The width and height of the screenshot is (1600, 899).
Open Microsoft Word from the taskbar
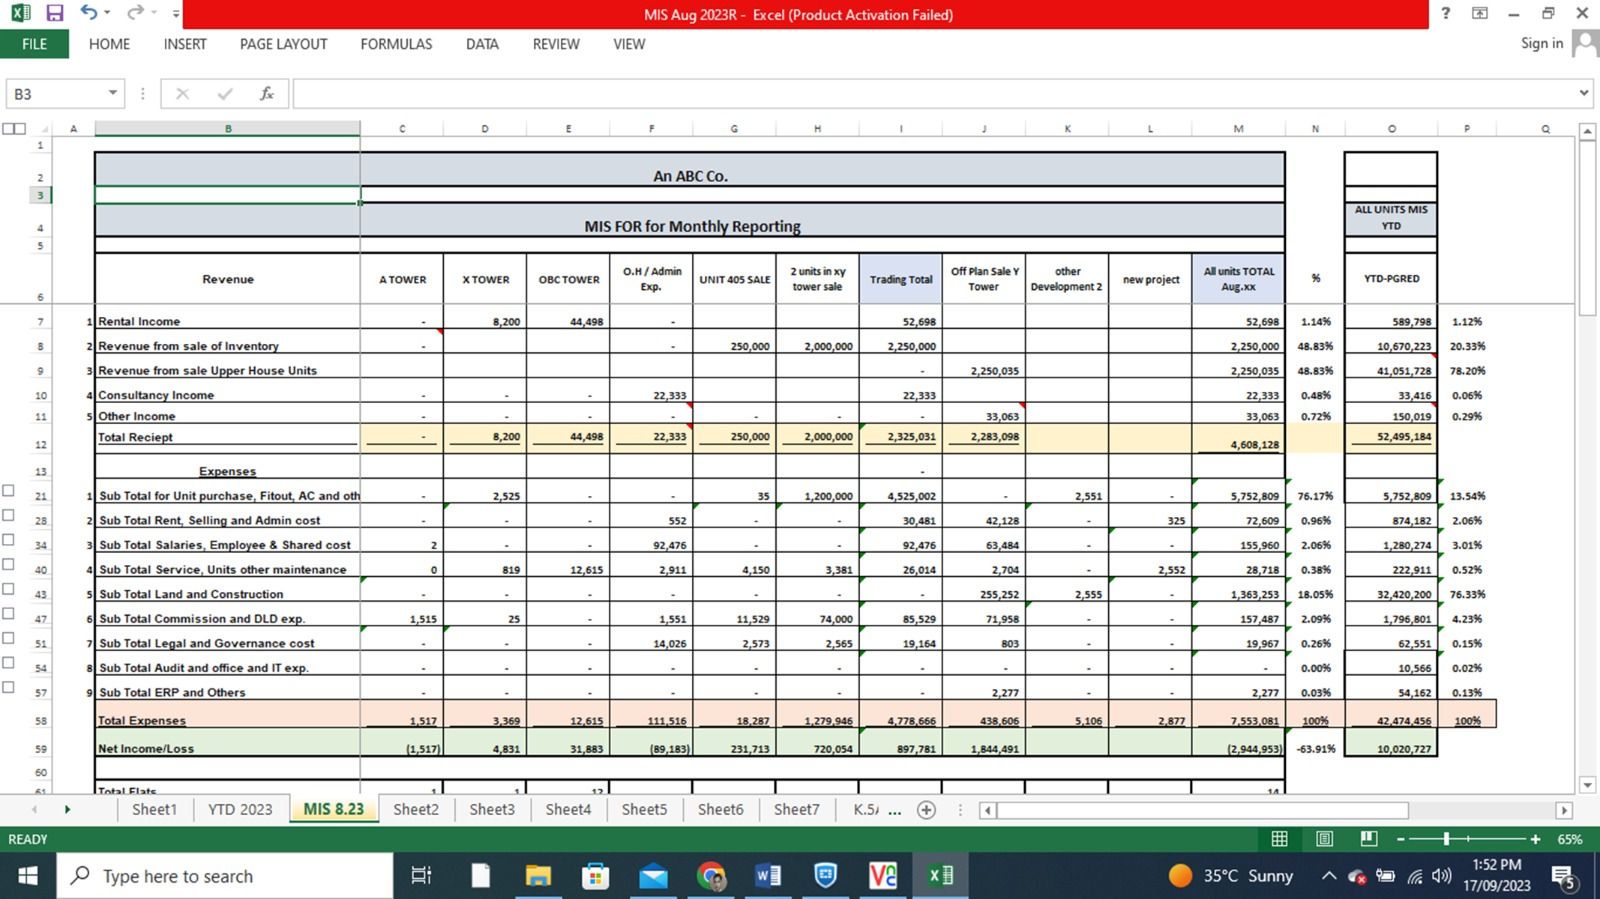click(768, 876)
